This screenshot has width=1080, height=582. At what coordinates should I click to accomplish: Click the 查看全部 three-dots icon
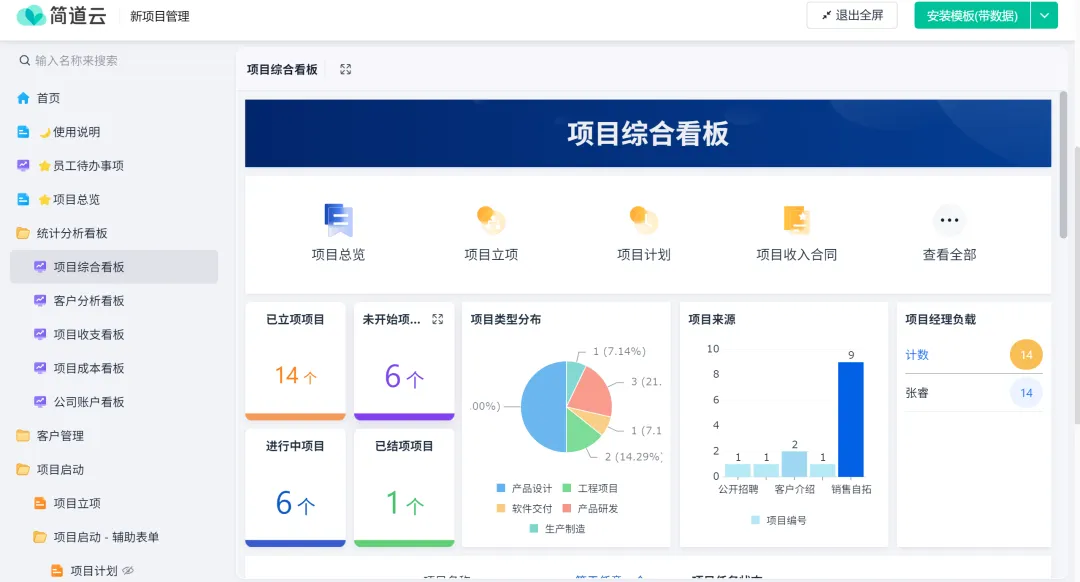tap(949, 220)
